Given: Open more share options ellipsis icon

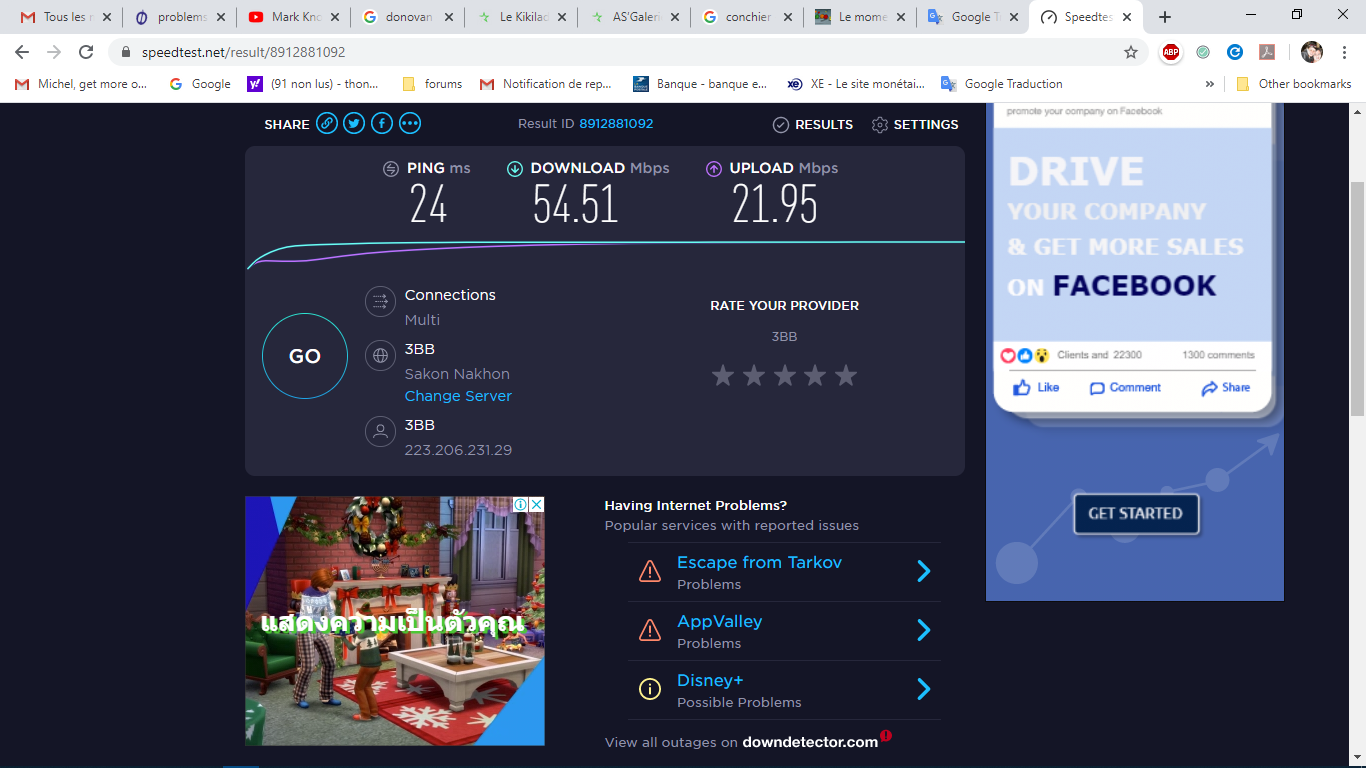Looking at the screenshot, I should click(x=410, y=124).
